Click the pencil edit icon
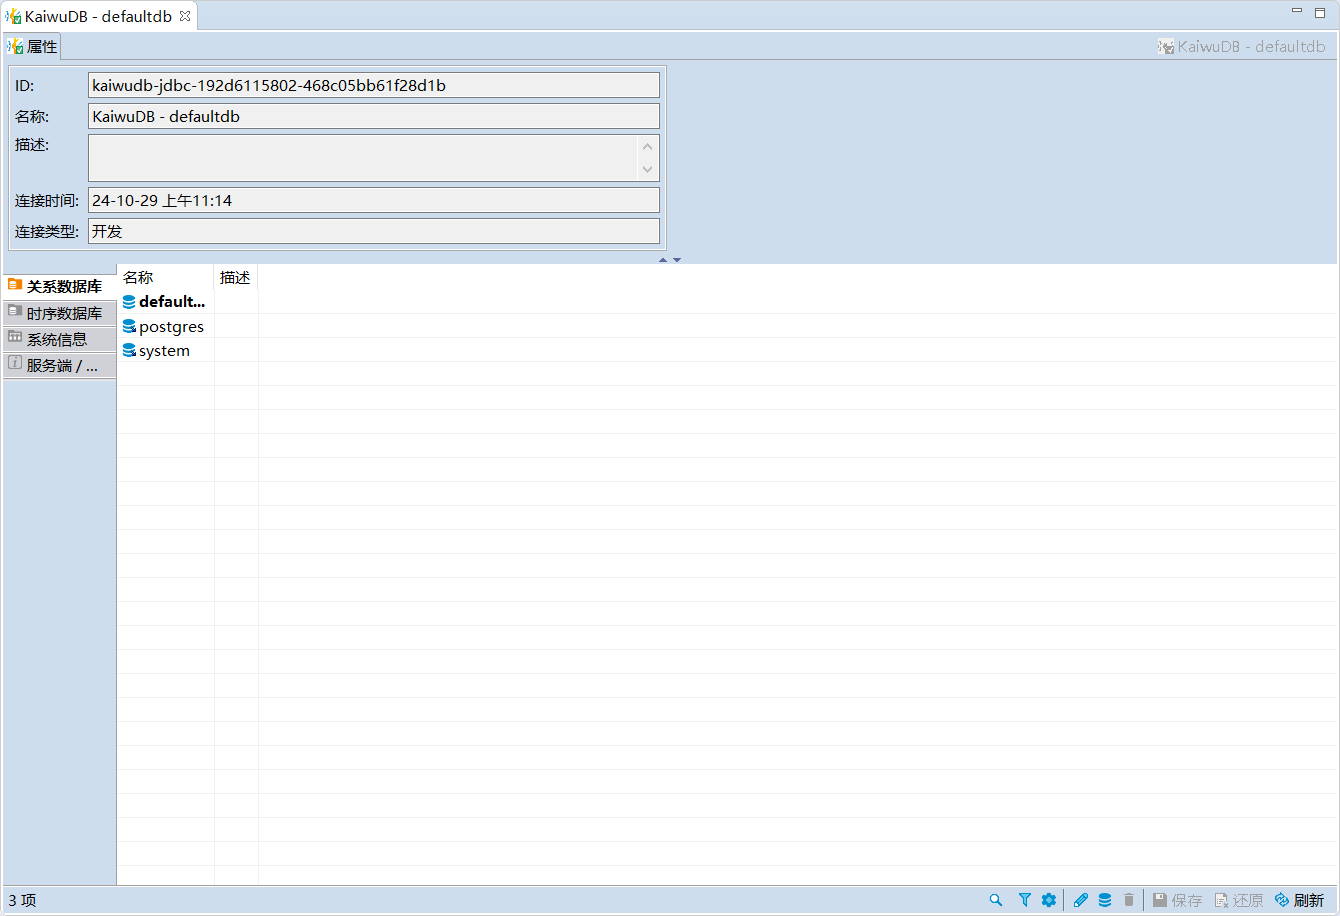 coord(1080,900)
